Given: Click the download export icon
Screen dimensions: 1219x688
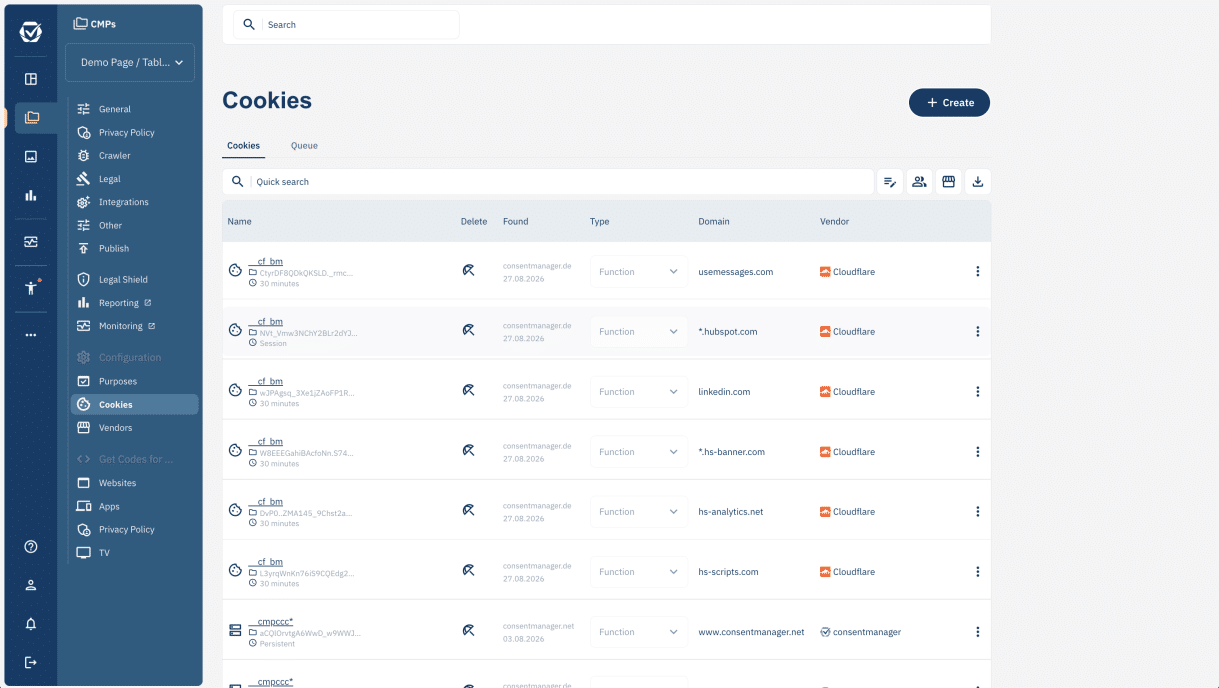Looking at the screenshot, I should pos(978,182).
